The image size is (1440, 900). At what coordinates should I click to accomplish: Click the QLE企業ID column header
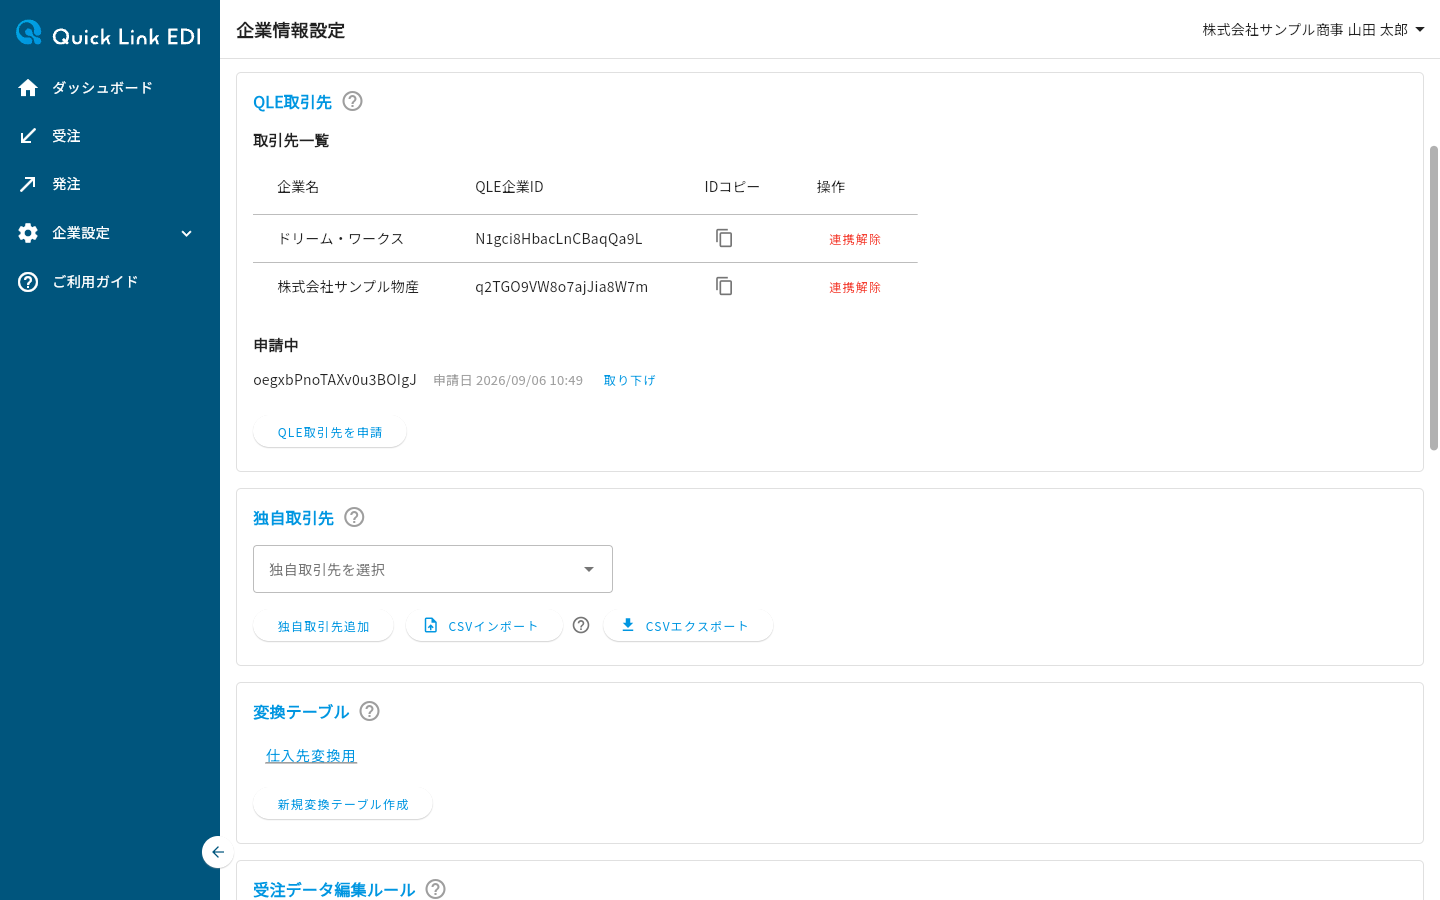point(509,187)
